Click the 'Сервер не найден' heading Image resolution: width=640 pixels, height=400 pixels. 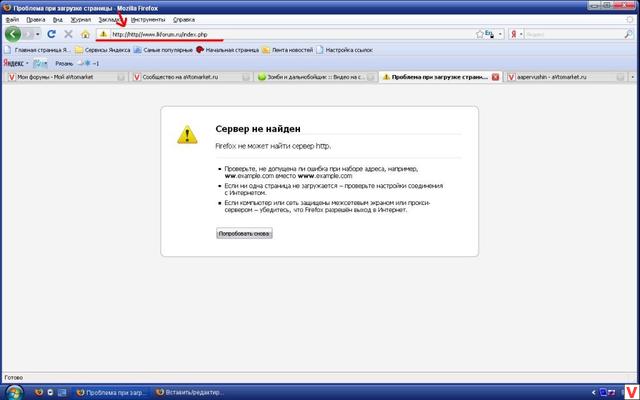coord(258,129)
